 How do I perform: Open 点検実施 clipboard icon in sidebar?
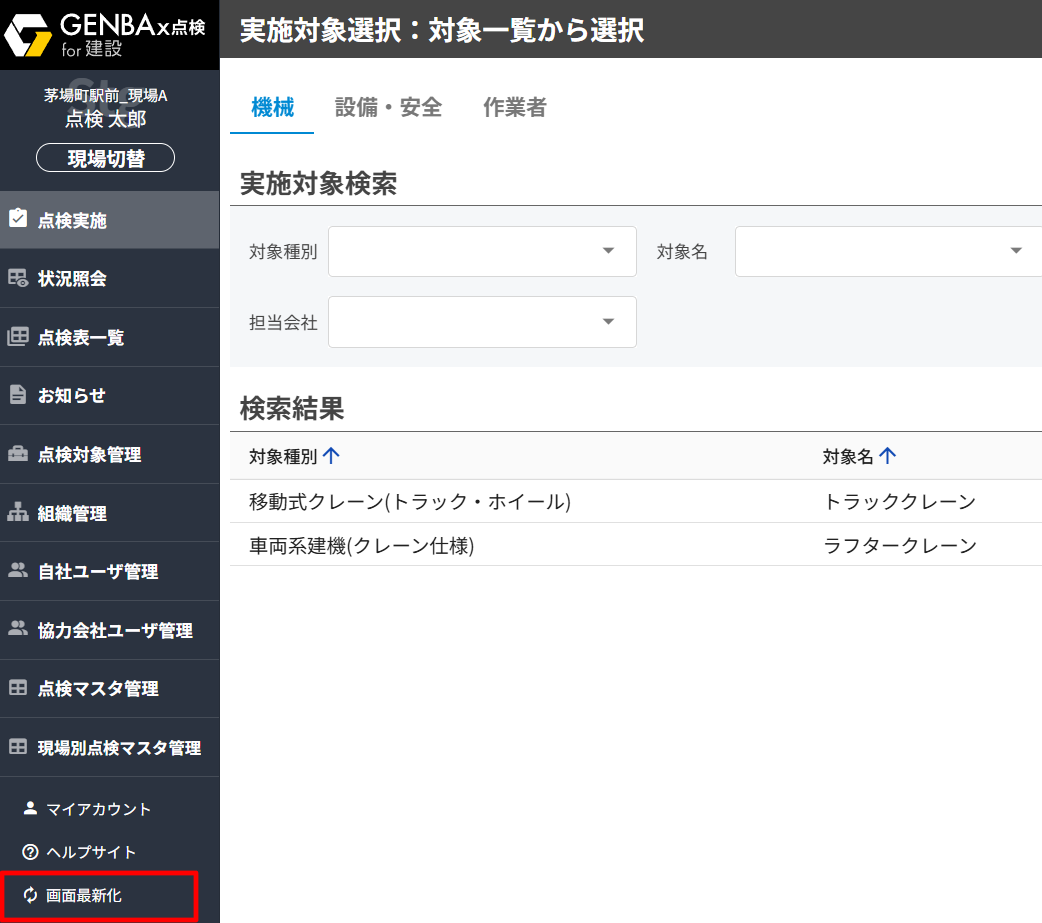tap(18, 220)
